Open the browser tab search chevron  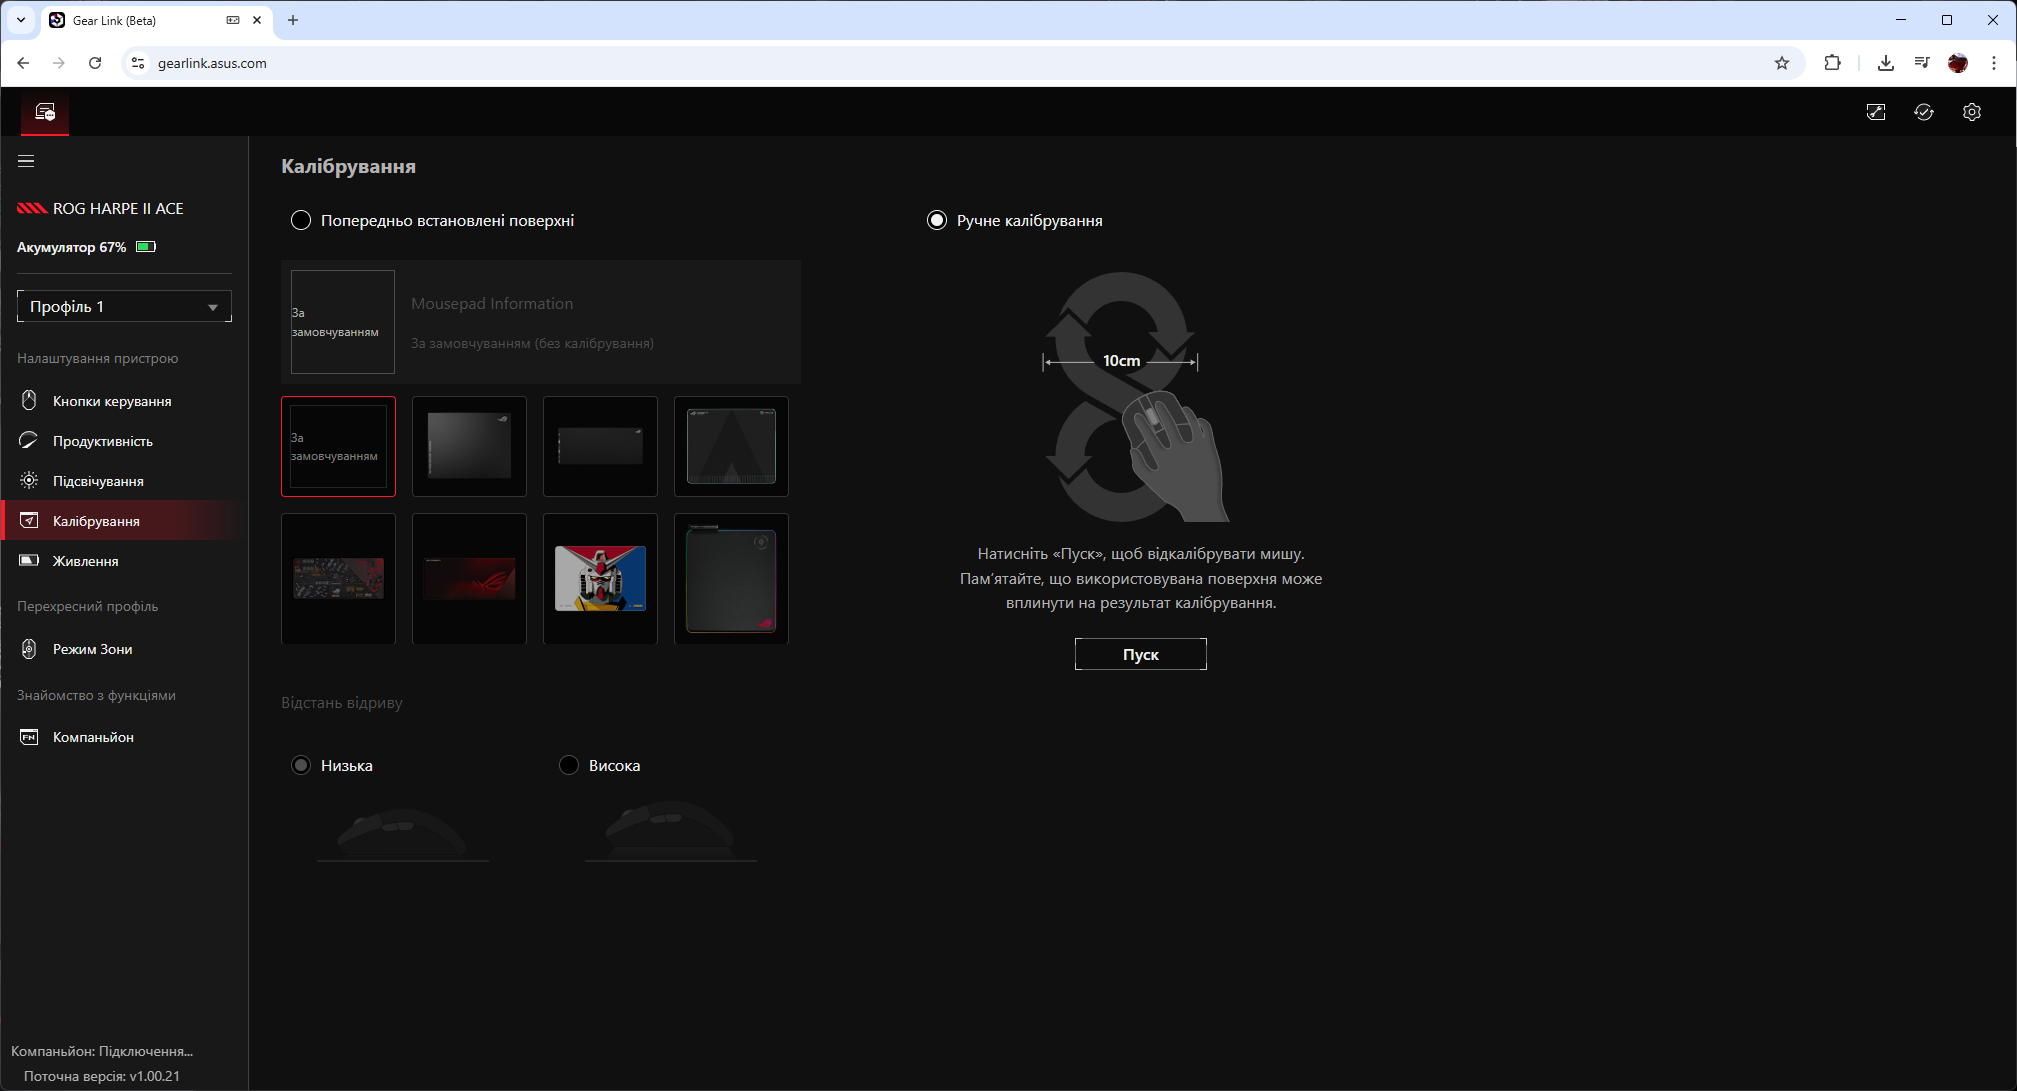[x=20, y=20]
